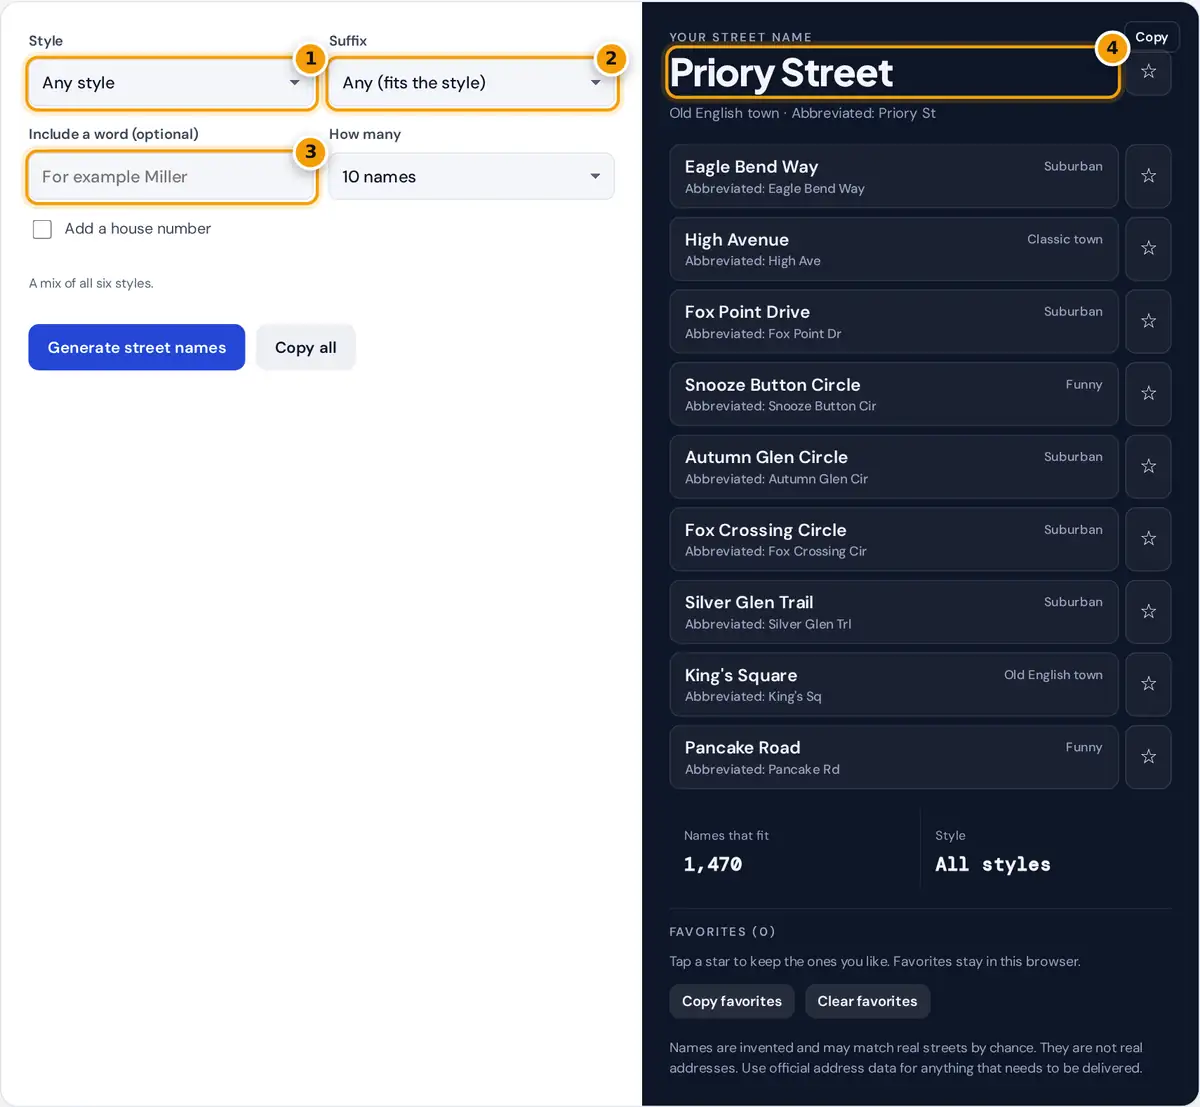Select the Pancake Road result card
Viewport: 1200px width, 1107px height.
[894, 757]
